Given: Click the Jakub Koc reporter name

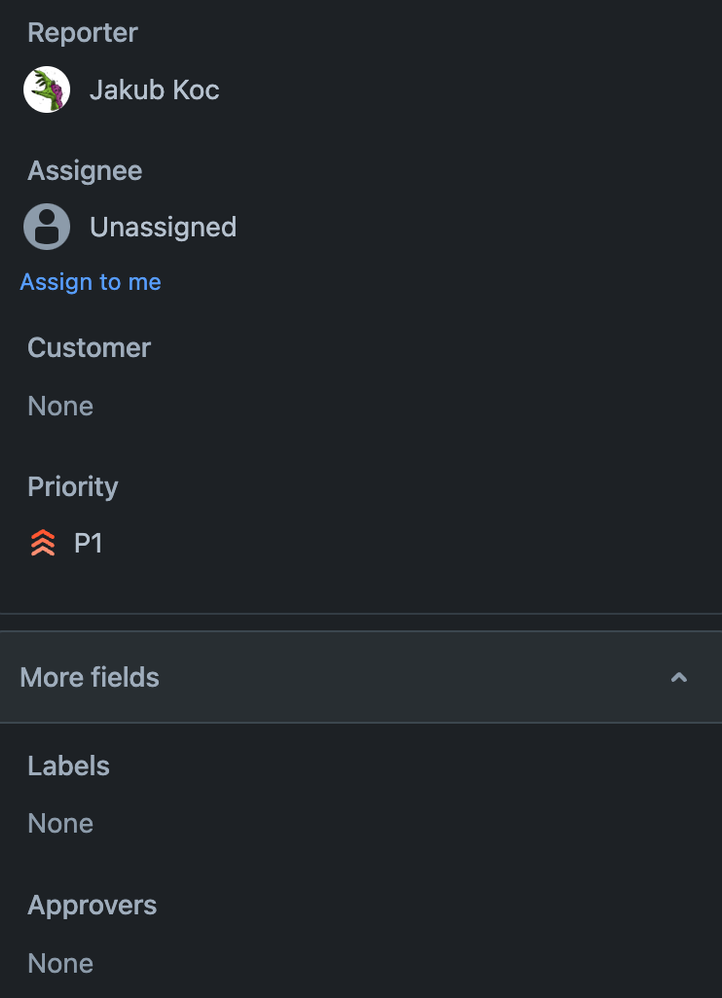Looking at the screenshot, I should coord(154,89).
